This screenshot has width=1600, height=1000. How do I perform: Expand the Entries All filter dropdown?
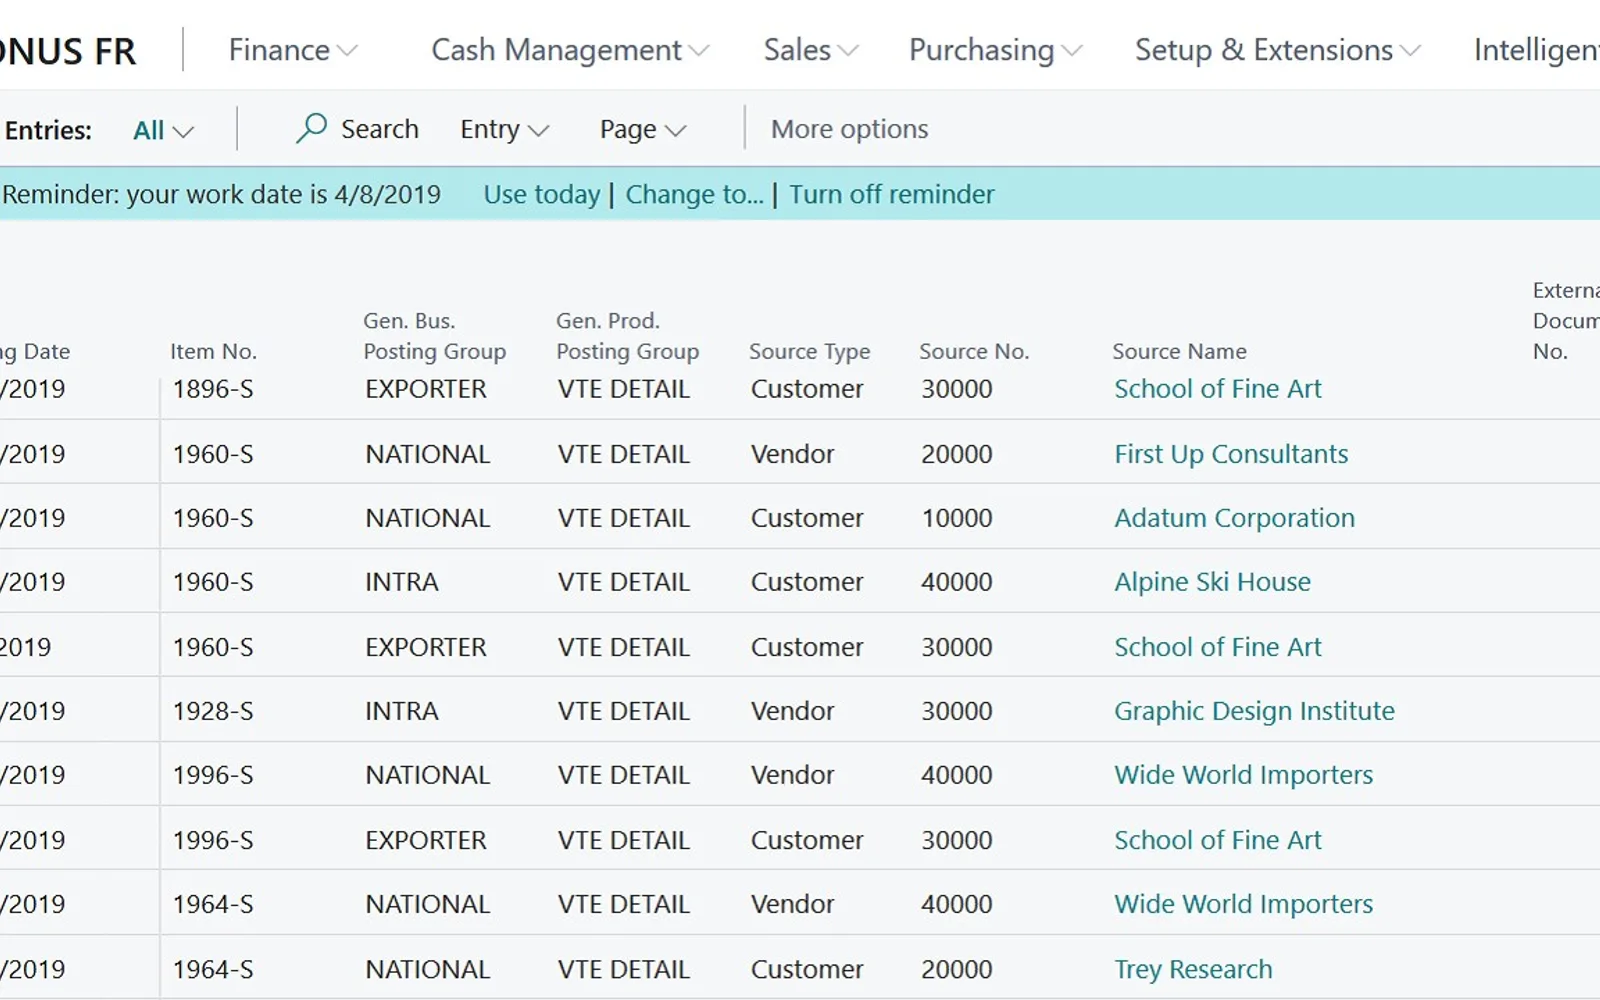coord(163,130)
